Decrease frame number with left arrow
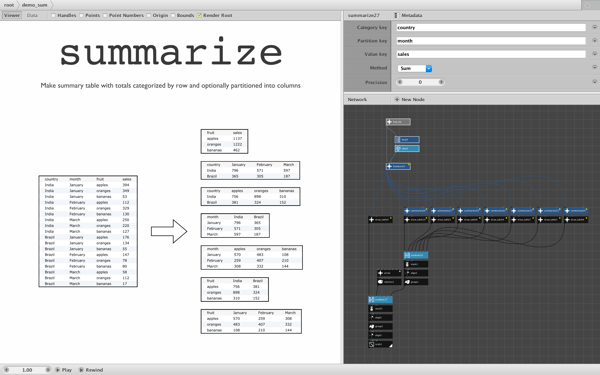The height and width of the screenshot is (375, 600). click(x=6, y=370)
